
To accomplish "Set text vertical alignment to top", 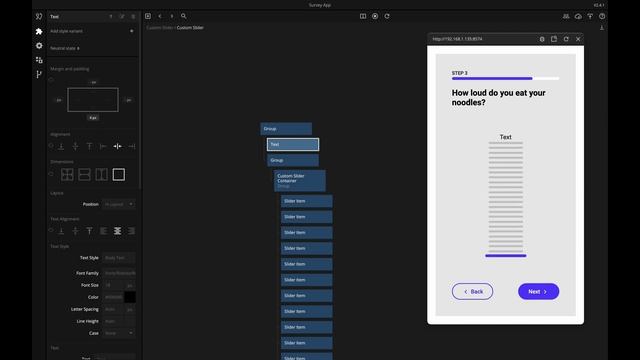I will [x=89, y=231].
